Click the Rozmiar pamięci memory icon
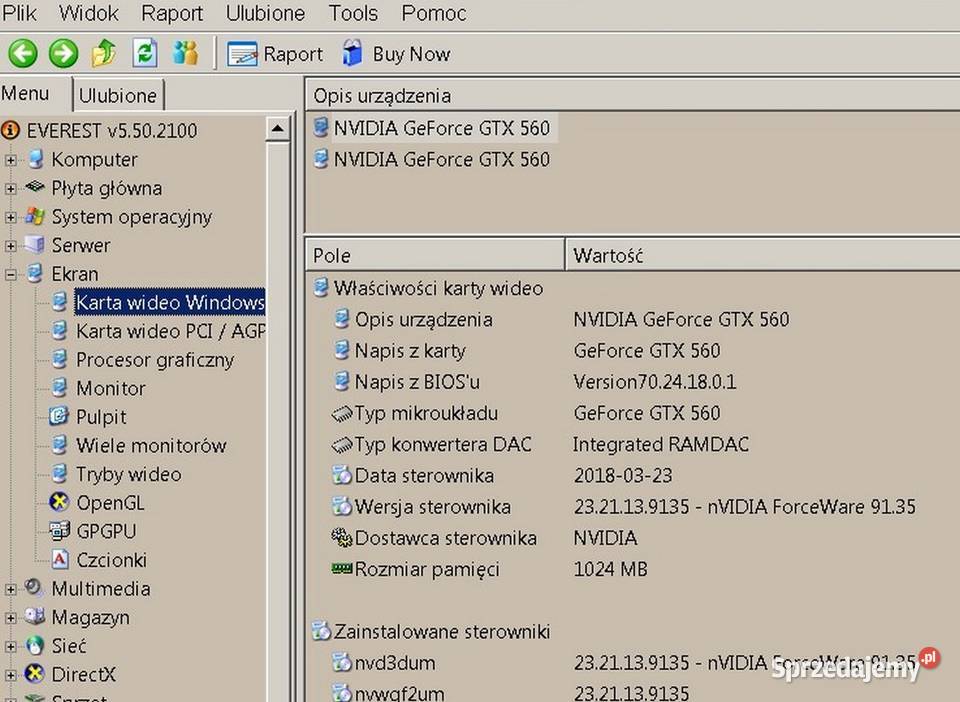 (342, 569)
